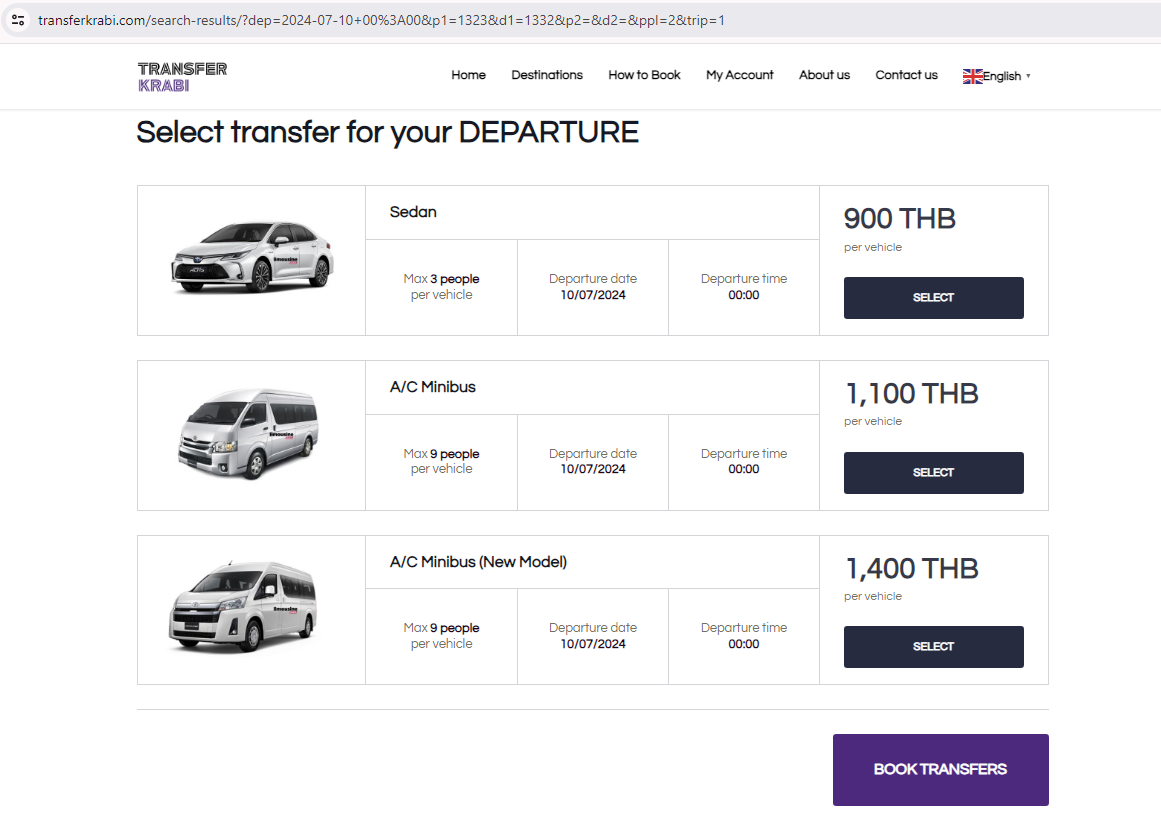This screenshot has height=817, width=1161.
Task: Select the Sedan for 900 THB
Action: (933, 298)
